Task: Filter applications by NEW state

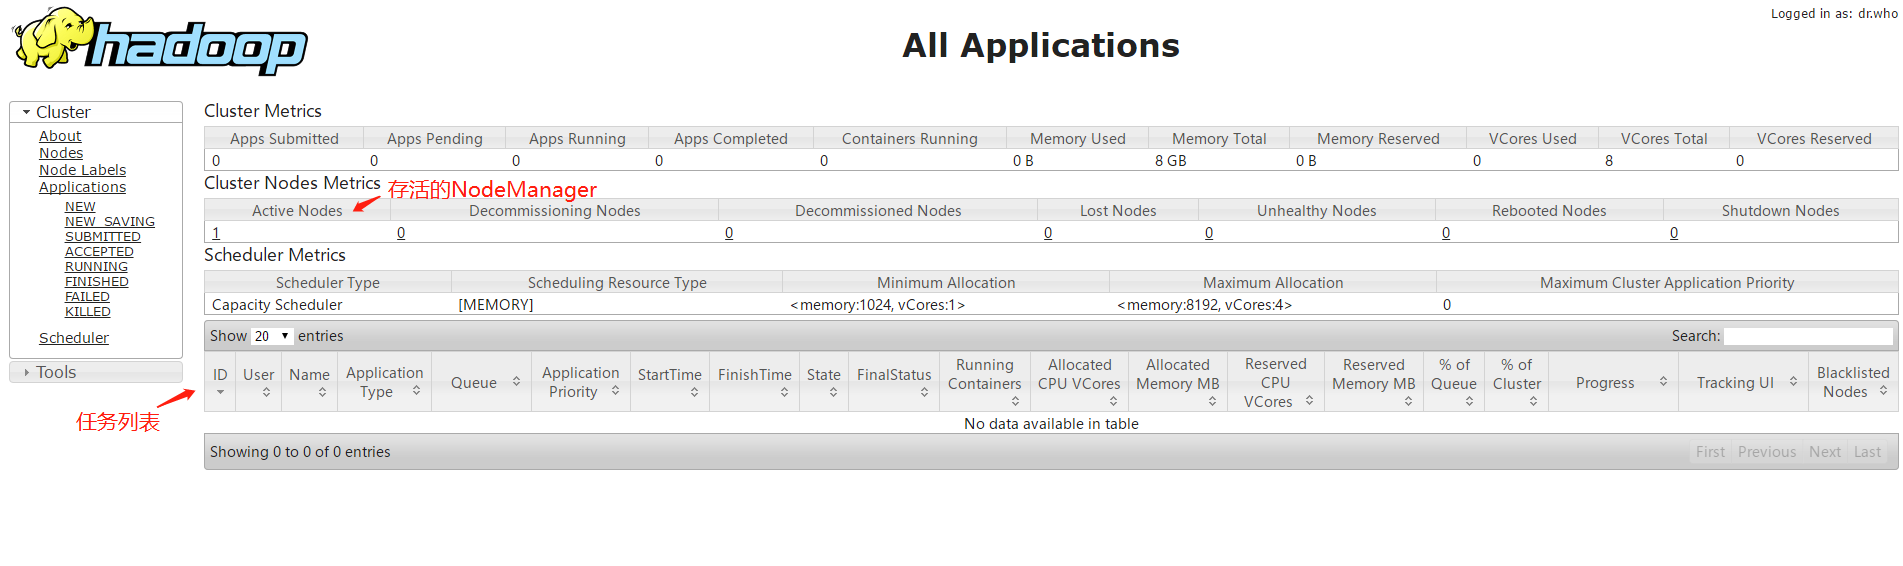Action: click(80, 207)
